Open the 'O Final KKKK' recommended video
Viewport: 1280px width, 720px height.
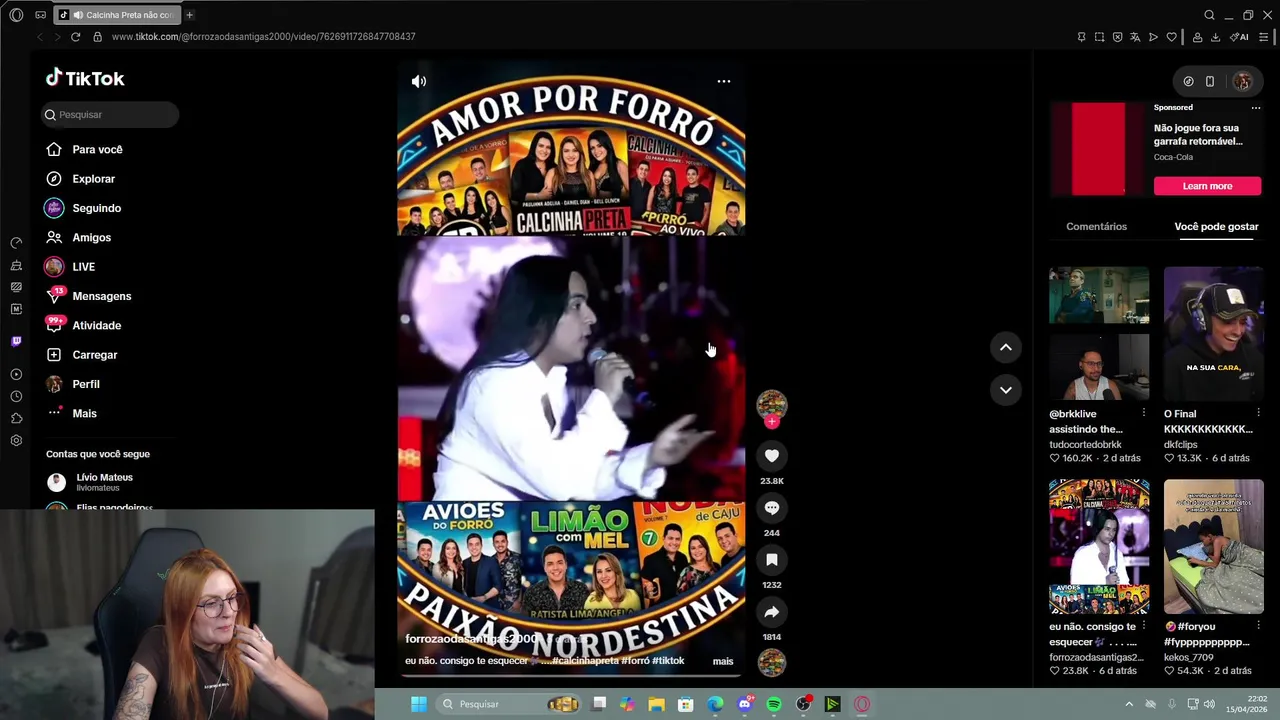tap(1213, 334)
